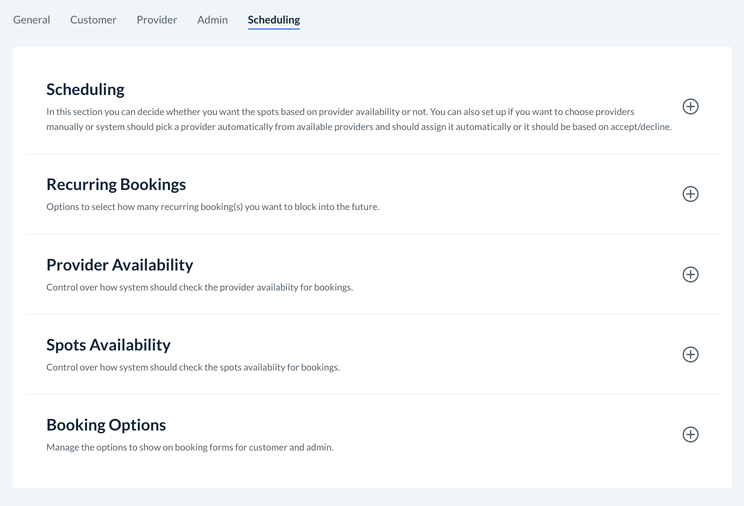The height and width of the screenshot is (506, 744).
Task: Click the Scheduling section heading
Action: point(85,89)
